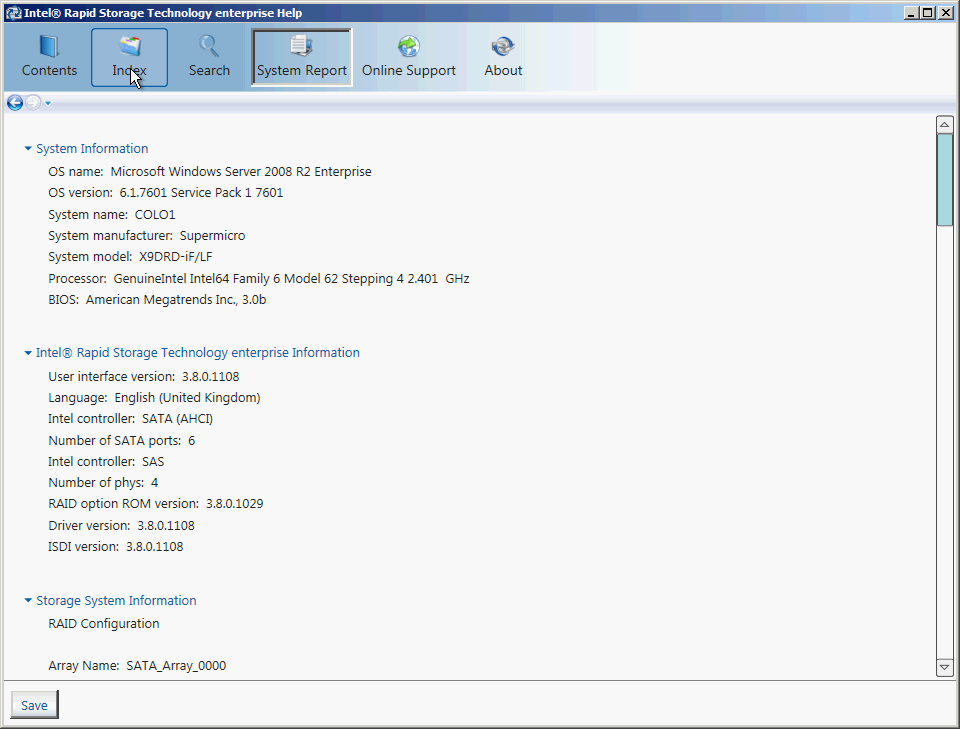Open the Online Support globe icon
The image size is (960, 729).
(x=408, y=46)
